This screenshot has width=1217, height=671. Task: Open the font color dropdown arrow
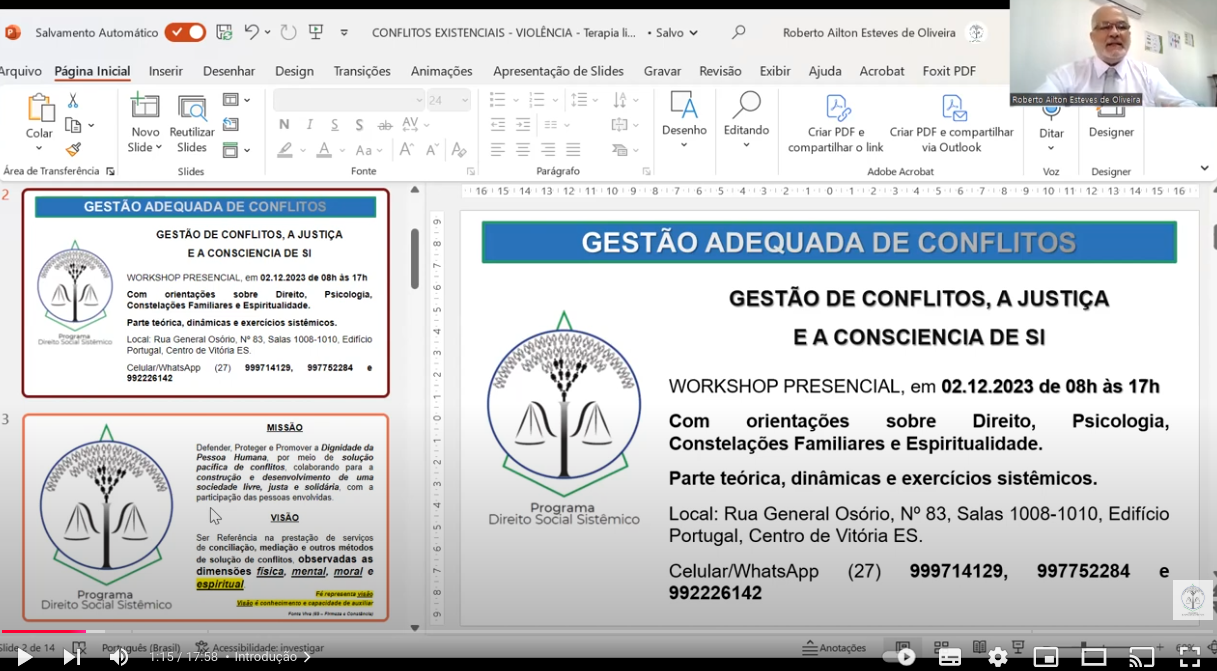click(340, 151)
